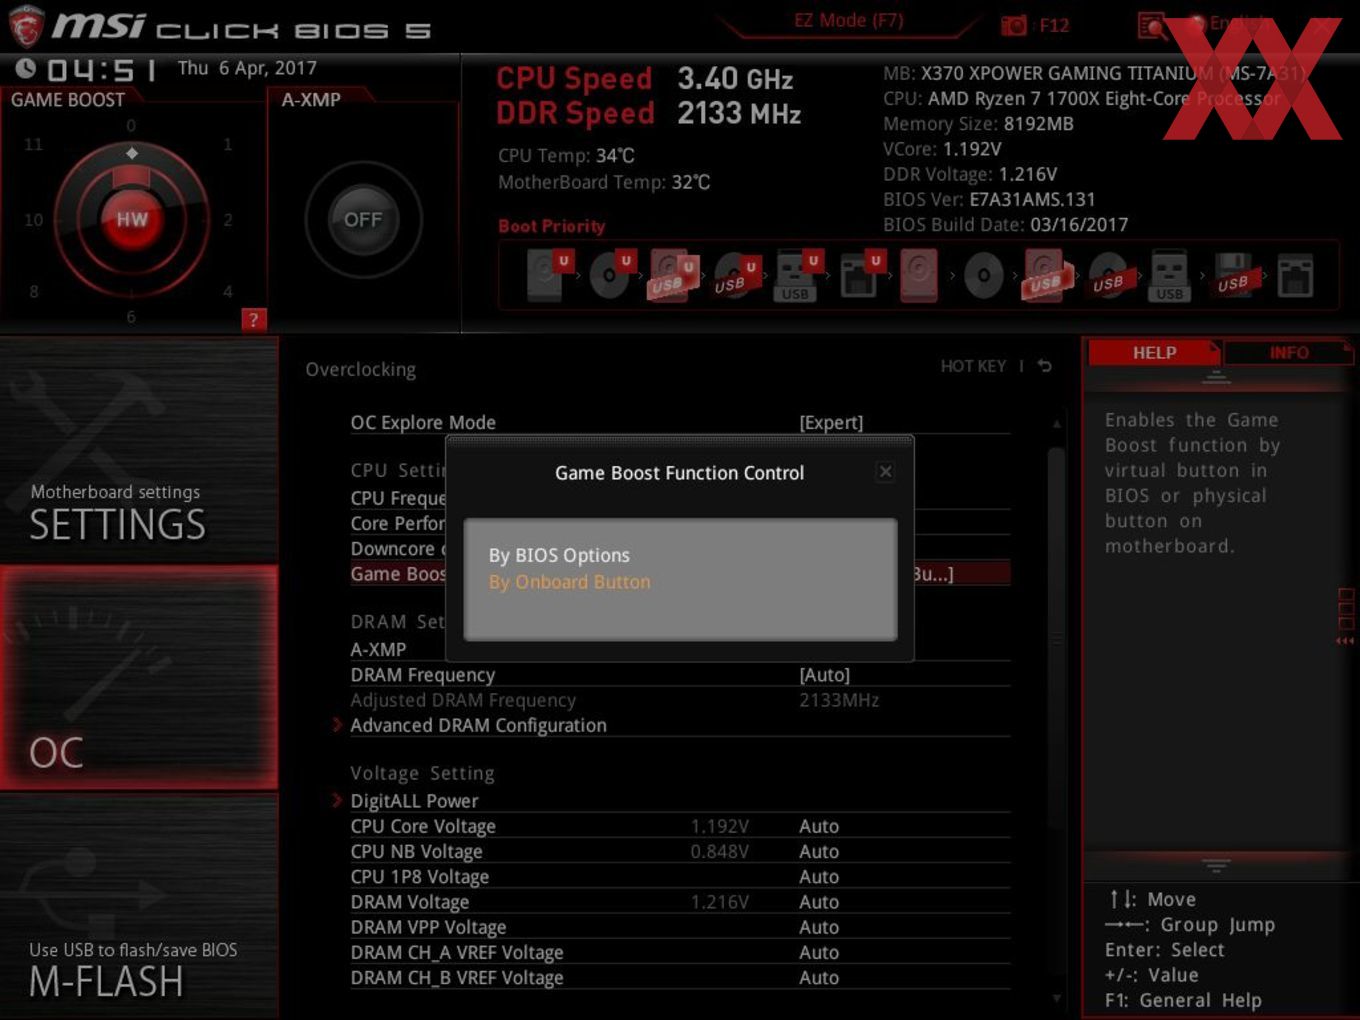Click the clock icon beside the time

[26, 68]
